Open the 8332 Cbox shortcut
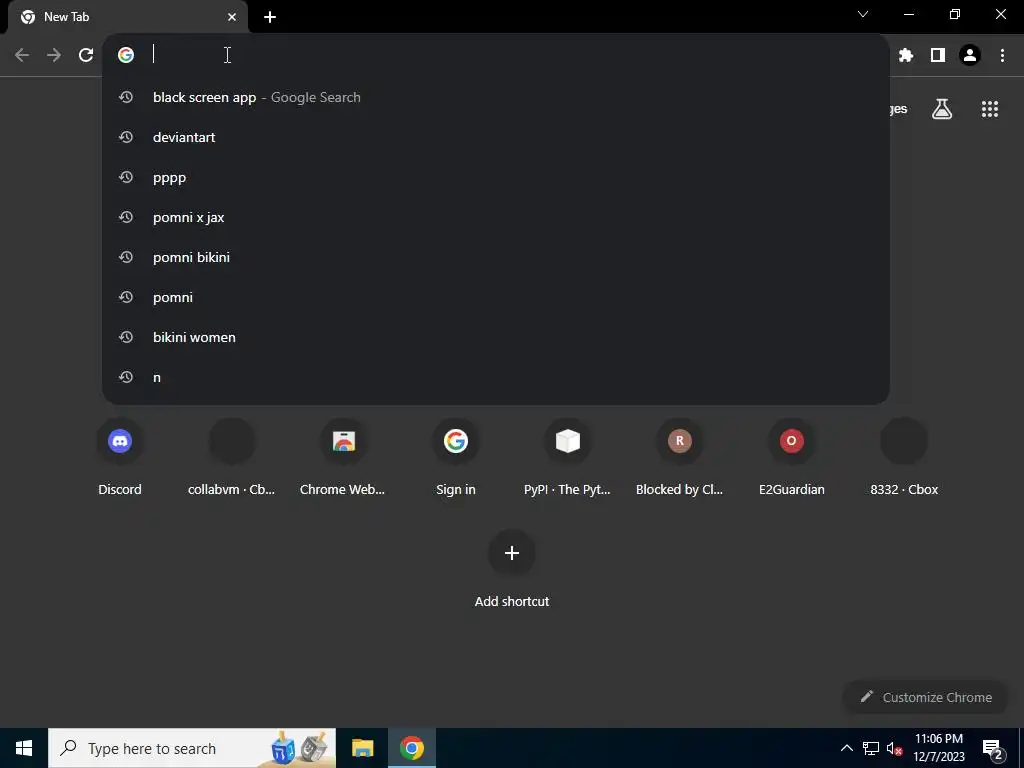The height and width of the screenshot is (768, 1024). tap(904, 457)
